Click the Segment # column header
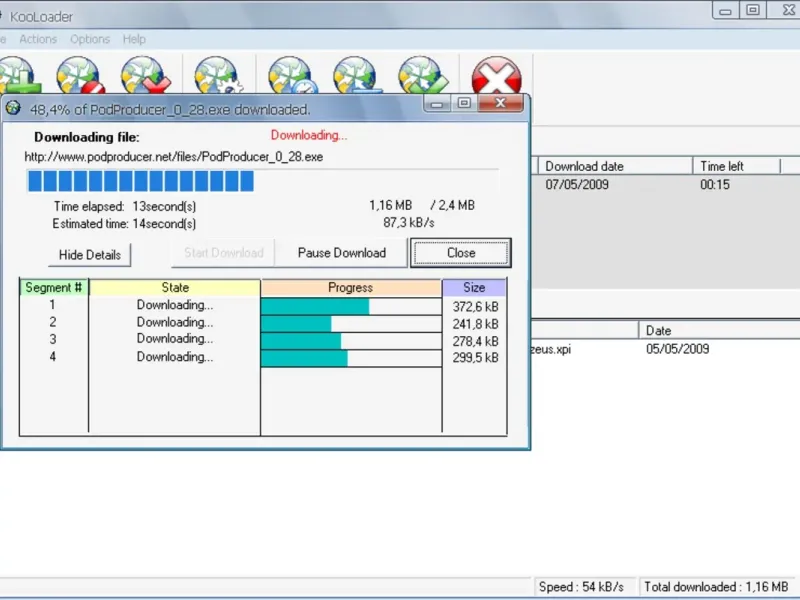 pos(54,288)
